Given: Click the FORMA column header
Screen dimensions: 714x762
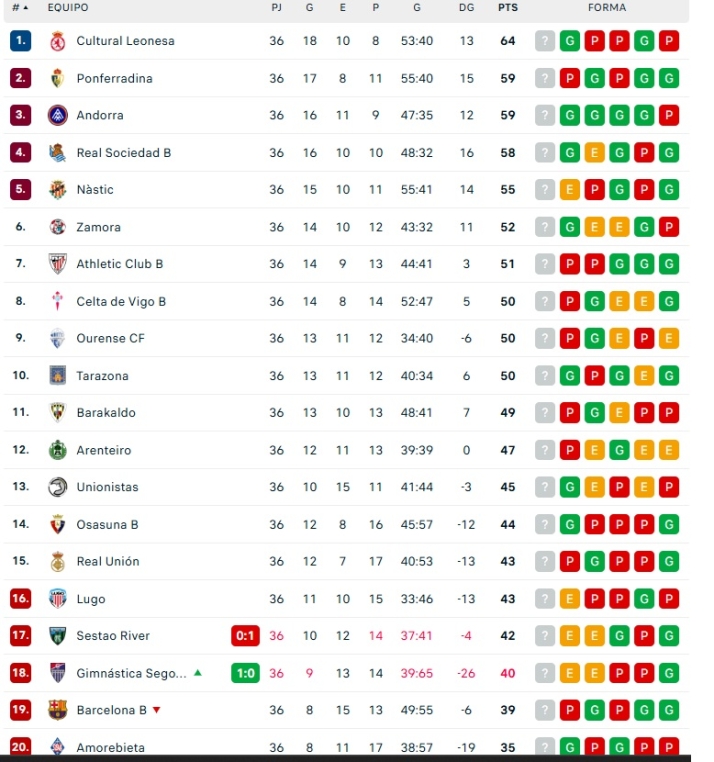Looking at the screenshot, I should pos(607,8).
